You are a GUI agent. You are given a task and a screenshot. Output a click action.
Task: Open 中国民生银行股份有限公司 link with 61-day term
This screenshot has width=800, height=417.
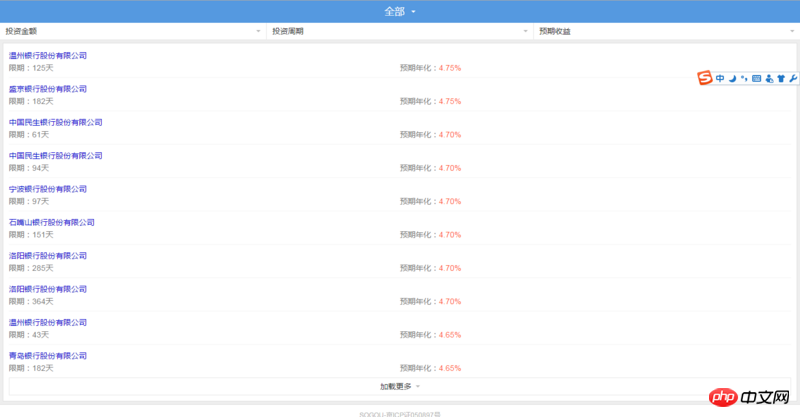tap(56, 122)
